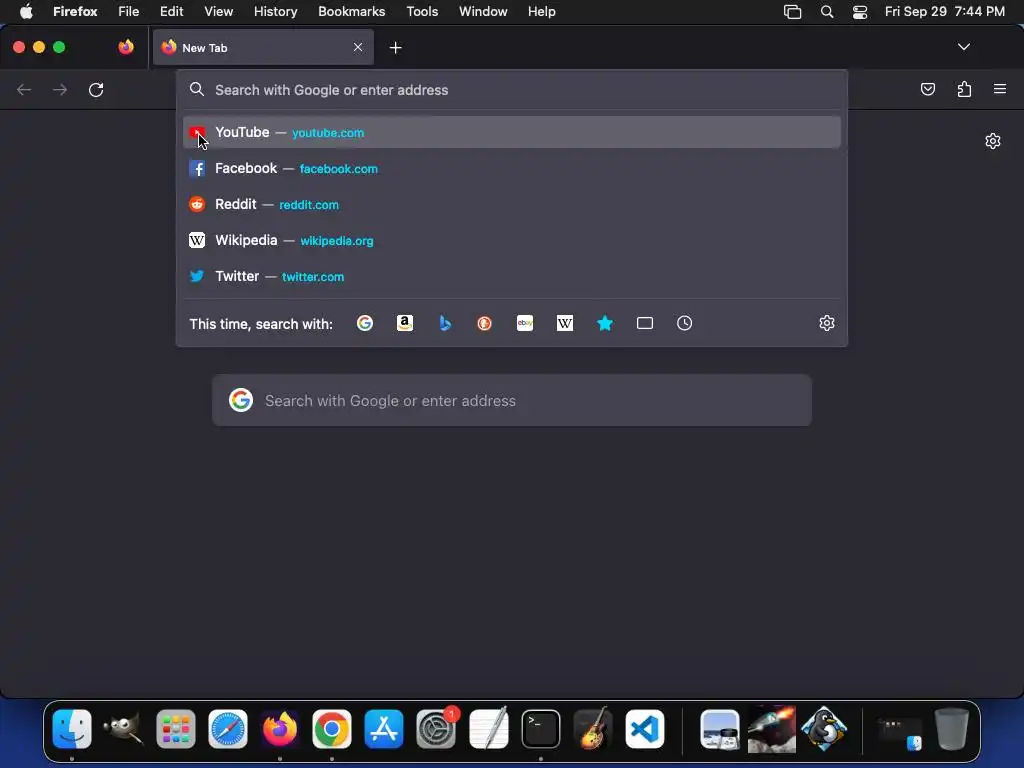Close the New Tab tab
This screenshot has width=1024, height=768.
(x=358, y=47)
